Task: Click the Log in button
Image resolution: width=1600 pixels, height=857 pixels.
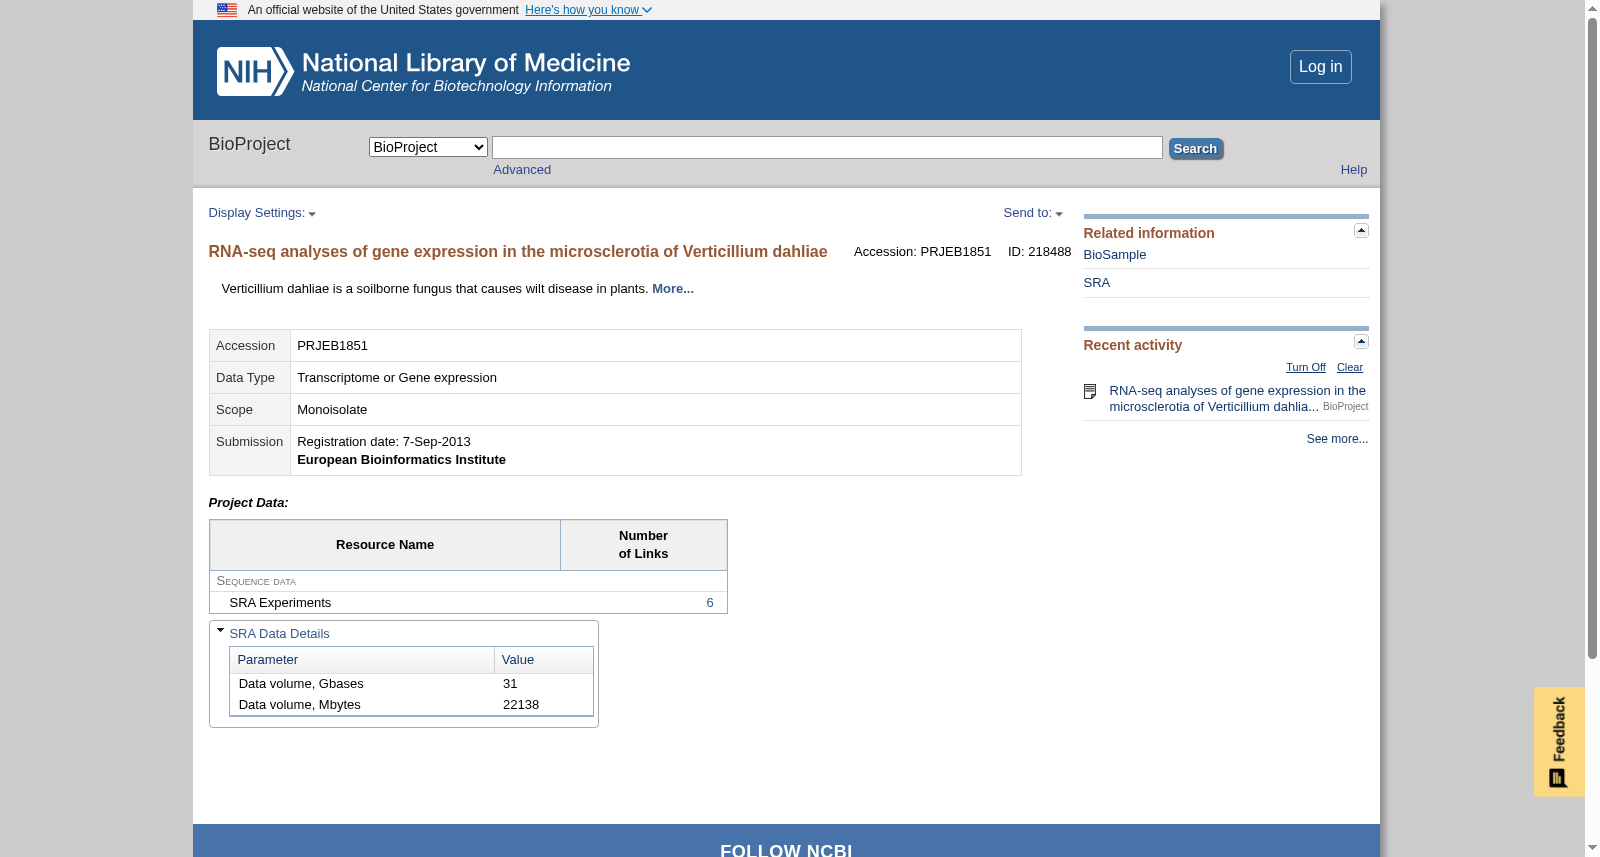Action: [1320, 67]
